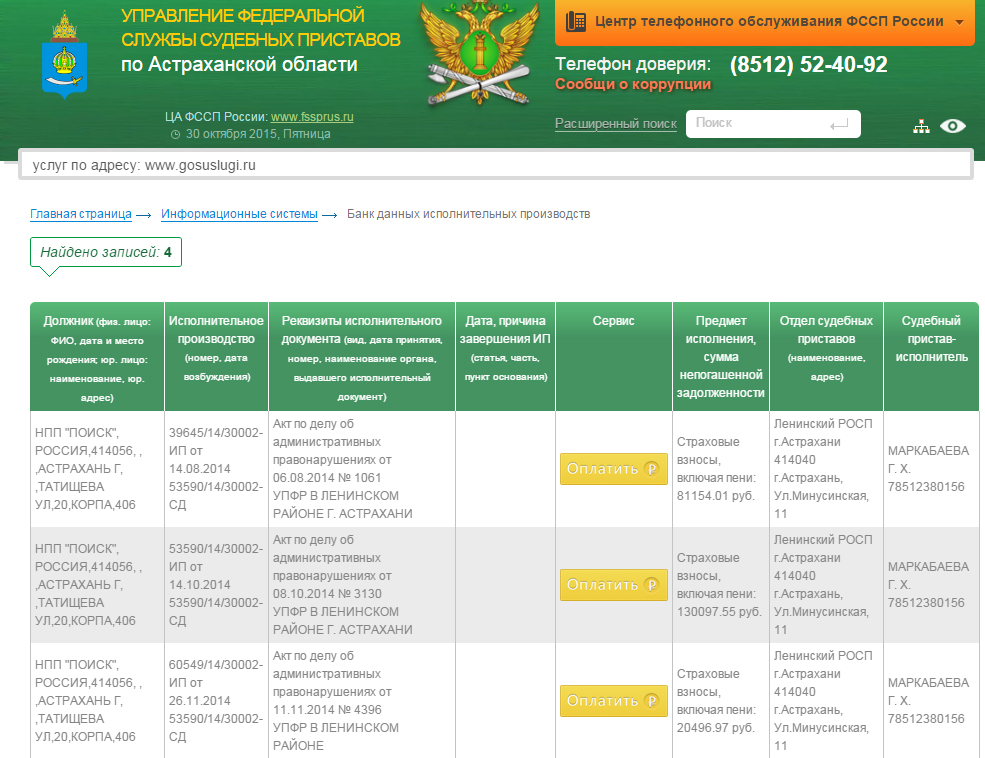The image size is (985, 758).
Task: Click the Сообщи о коррупции link
Action: (633, 84)
